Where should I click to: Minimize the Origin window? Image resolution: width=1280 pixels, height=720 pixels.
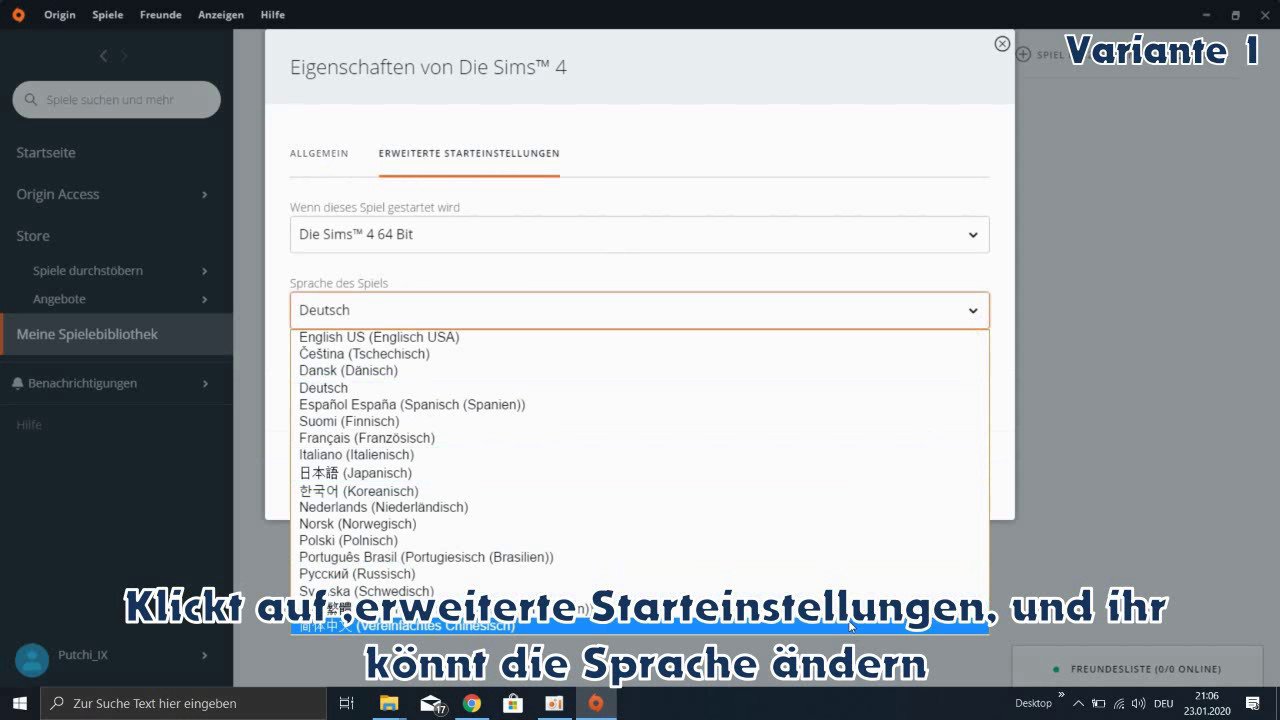tap(1205, 15)
